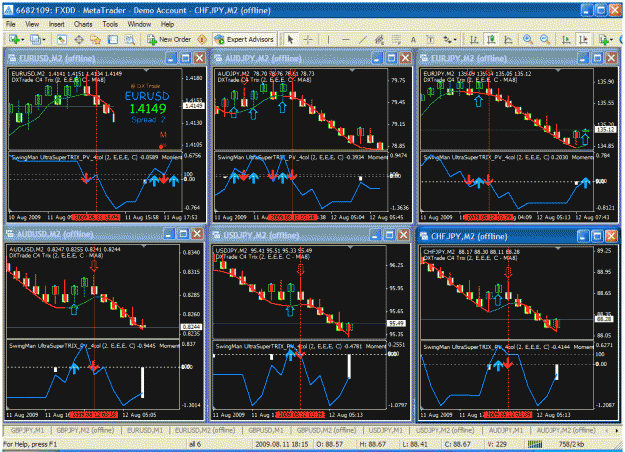625x452 pixels.
Task: Switch to the USDJPY,M1 chart tab
Action: click(385, 431)
